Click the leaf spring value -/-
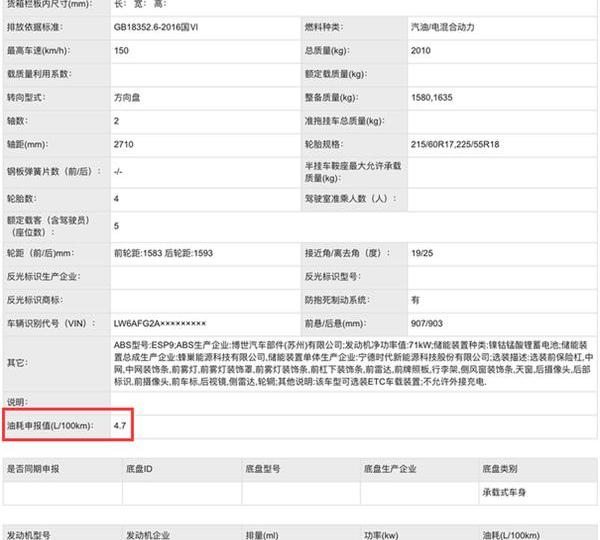 pyautogui.click(x=118, y=171)
